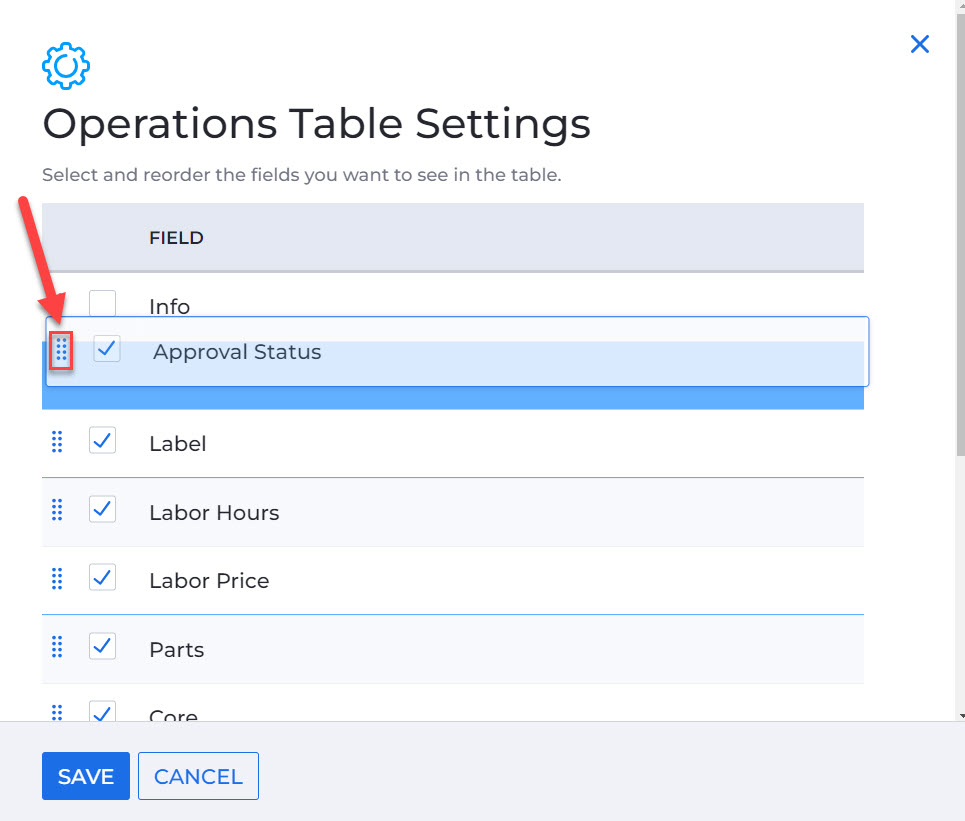Viewport: 965px width, 821px height.
Task: Uncheck Labor Hours visibility
Action: (101, 508)
